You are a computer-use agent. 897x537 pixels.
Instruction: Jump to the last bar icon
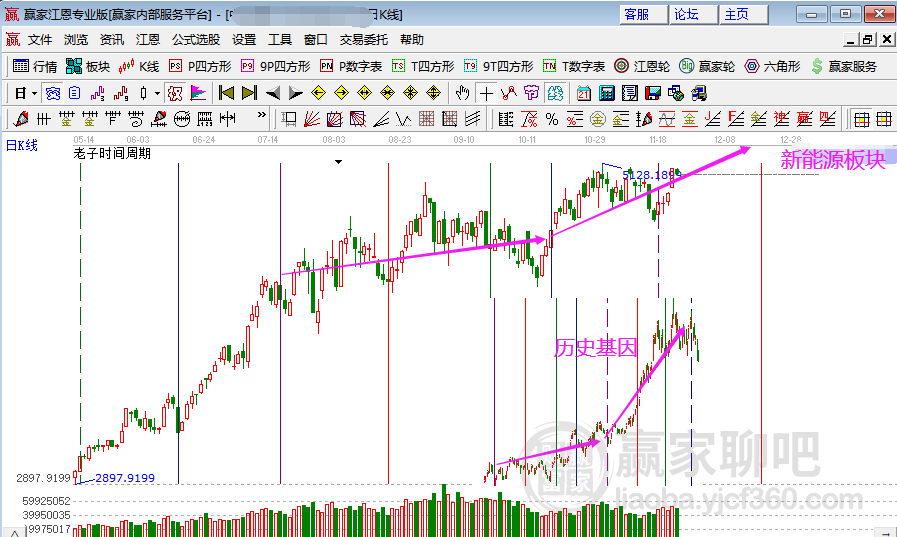[x=249, y=93]
